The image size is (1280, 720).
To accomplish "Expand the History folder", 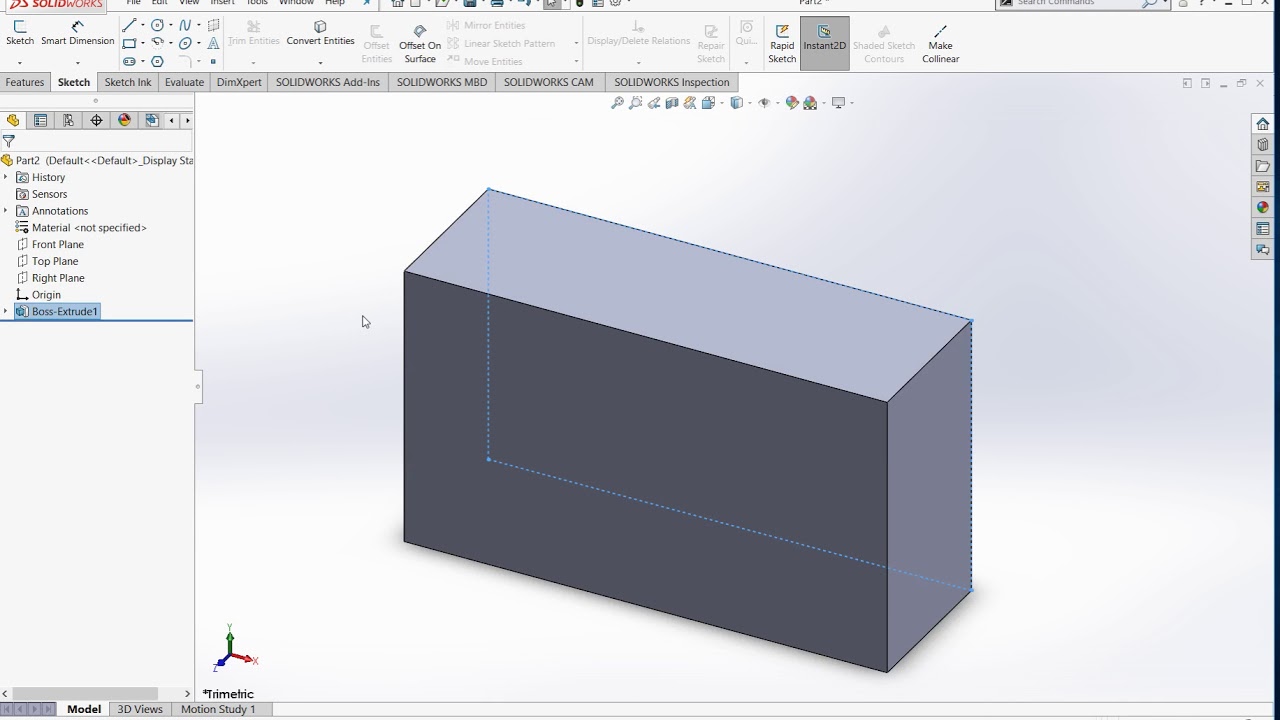I will [5, 177].
